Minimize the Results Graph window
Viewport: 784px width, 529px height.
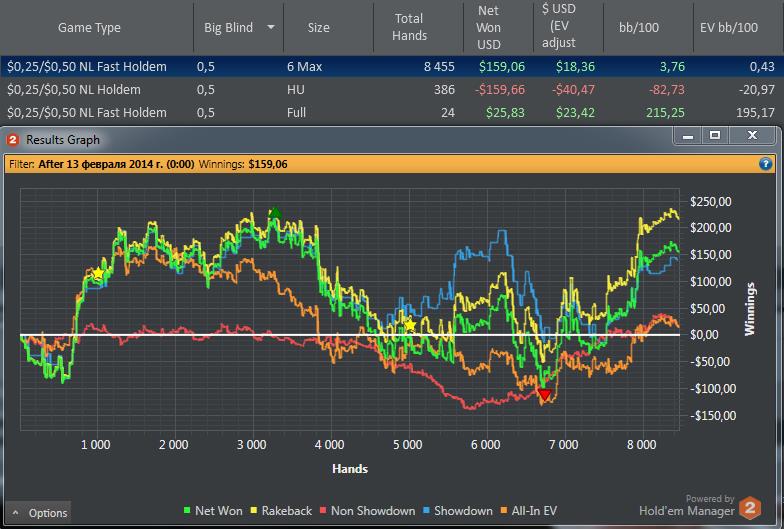[x=688, y=136]
